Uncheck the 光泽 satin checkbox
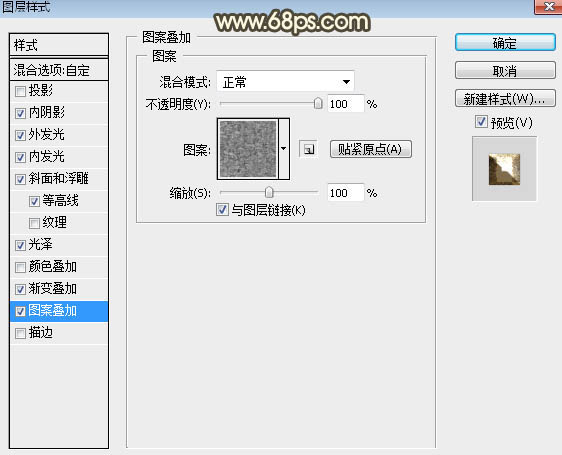The image size is (562, 455). tap(20, 245)
